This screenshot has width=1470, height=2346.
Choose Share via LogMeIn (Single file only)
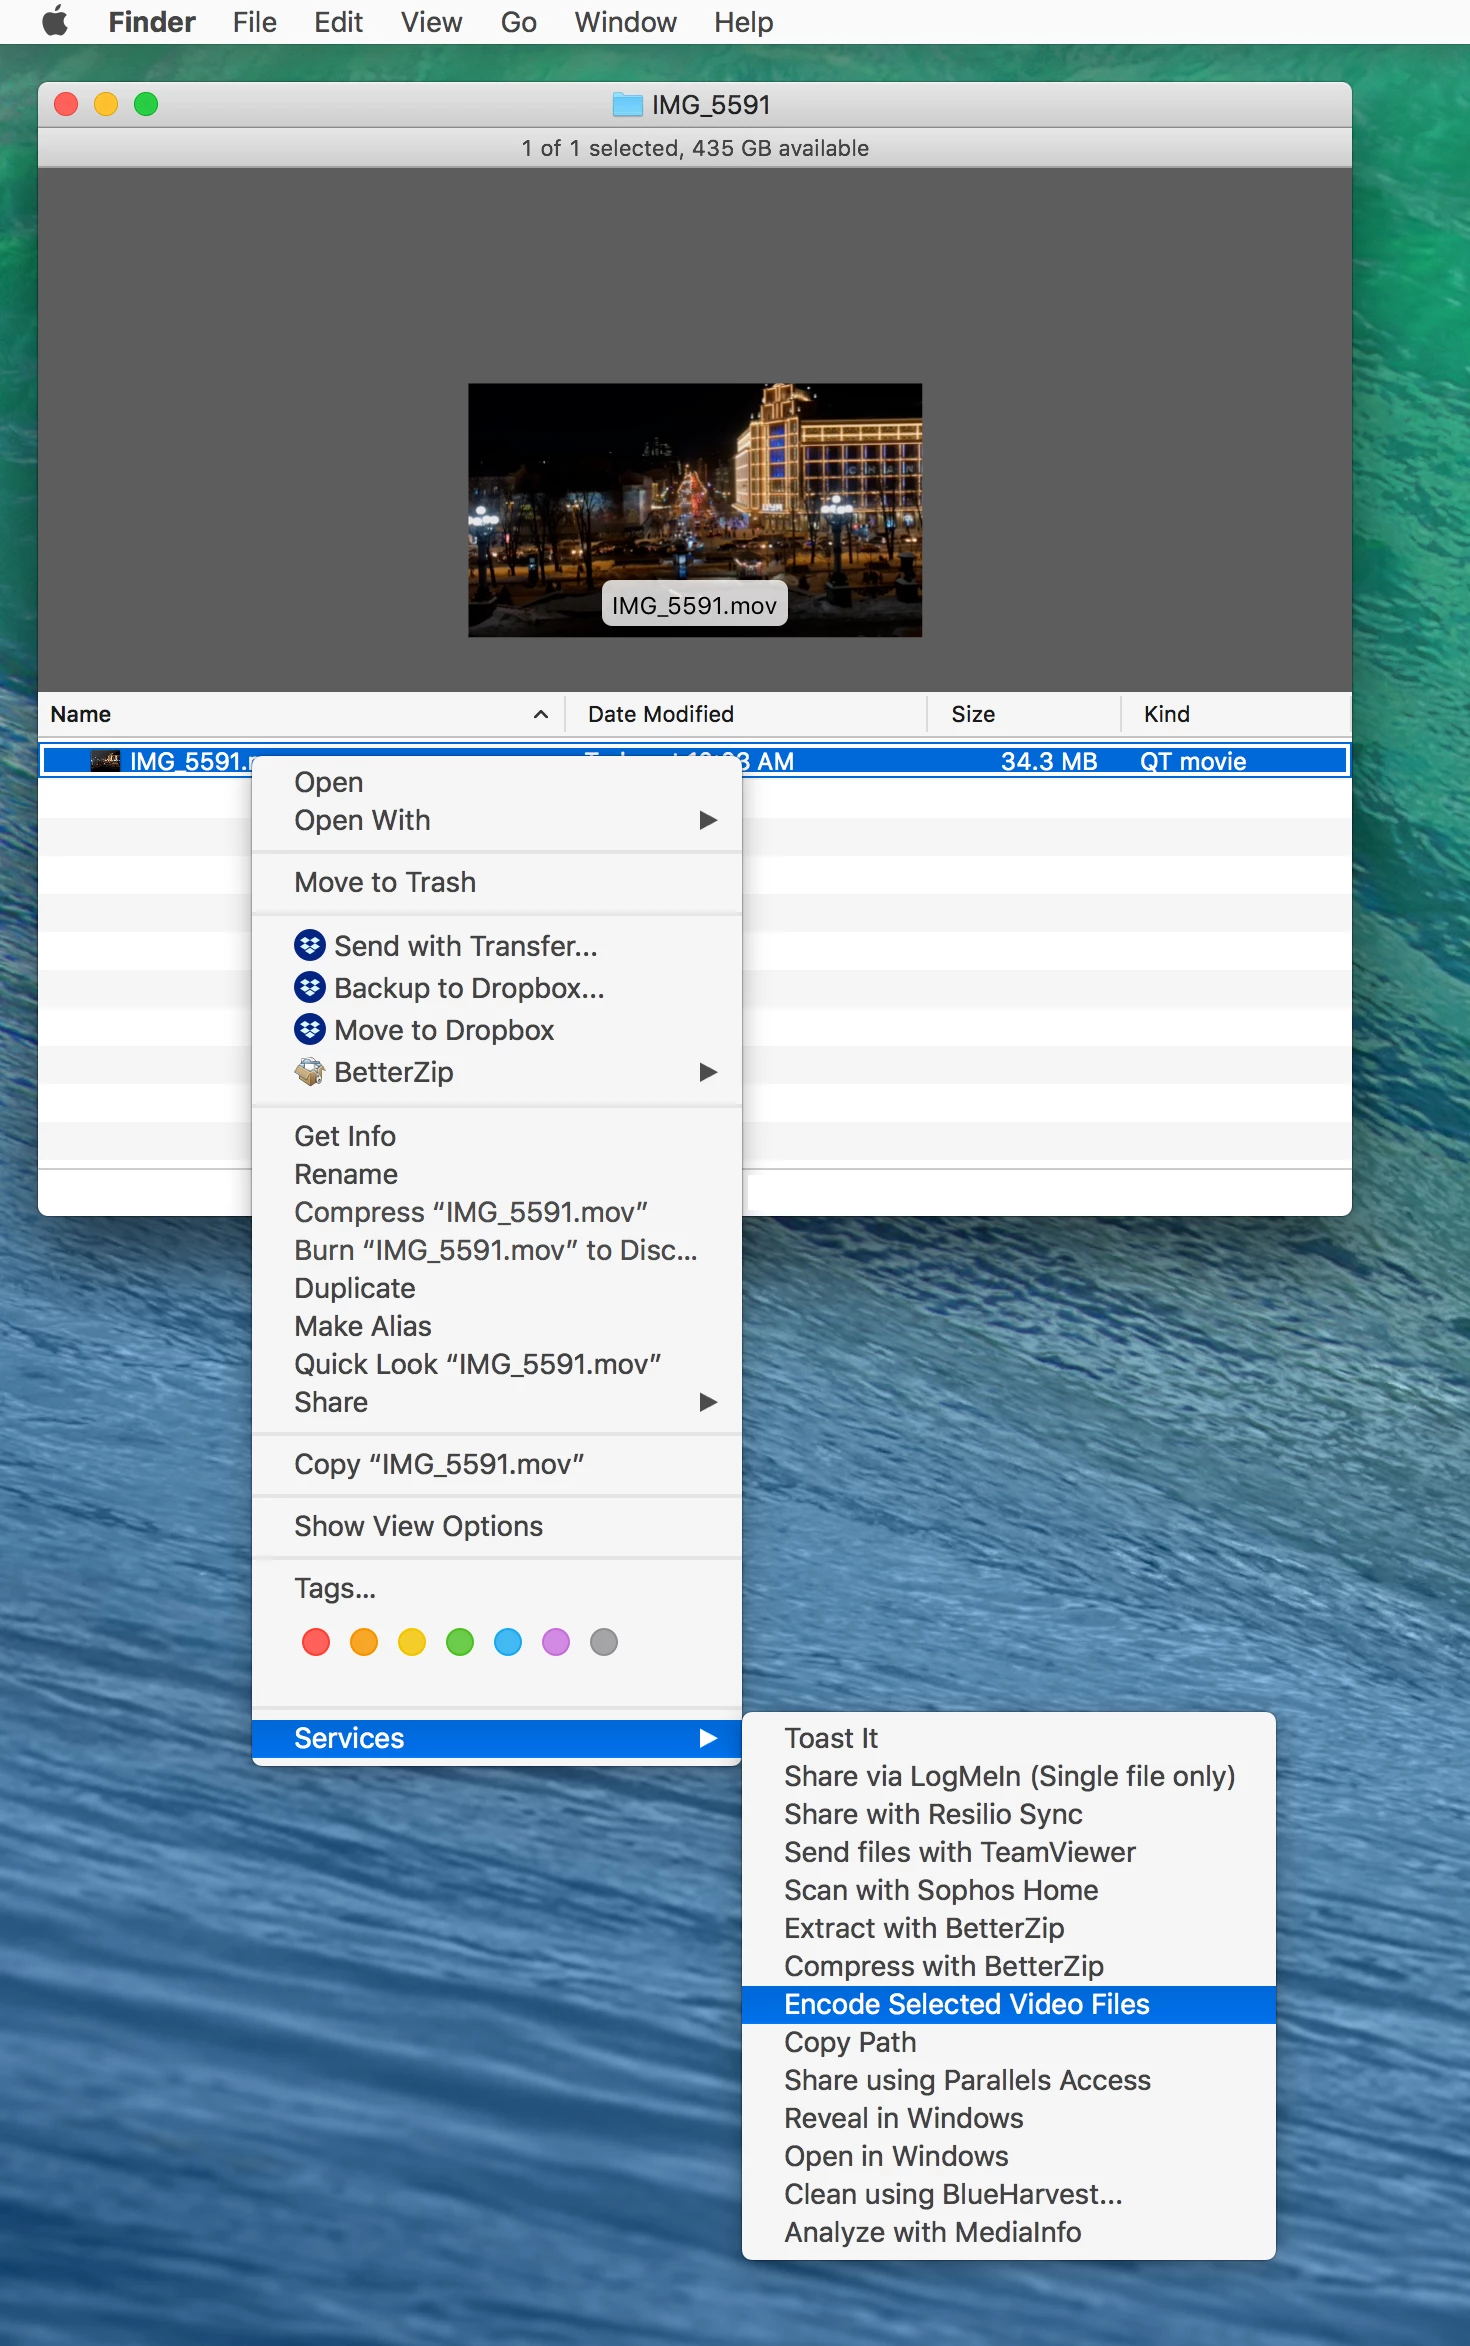tap(1009, 1776)
